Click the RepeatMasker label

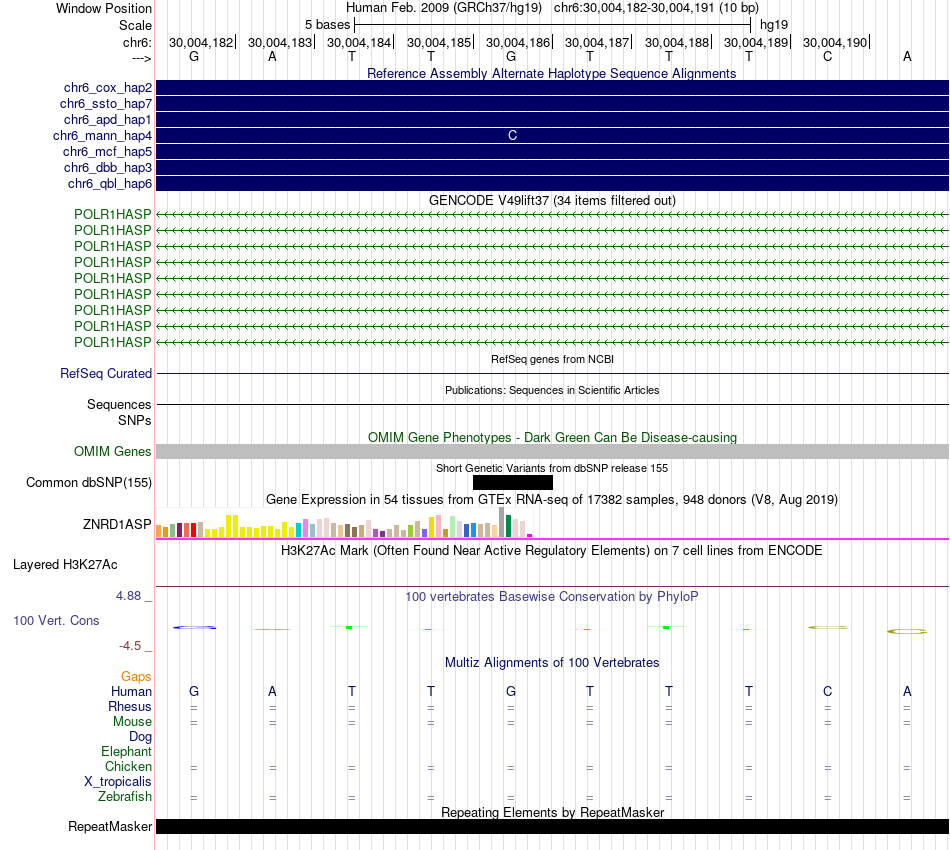(x=110, y=826)
